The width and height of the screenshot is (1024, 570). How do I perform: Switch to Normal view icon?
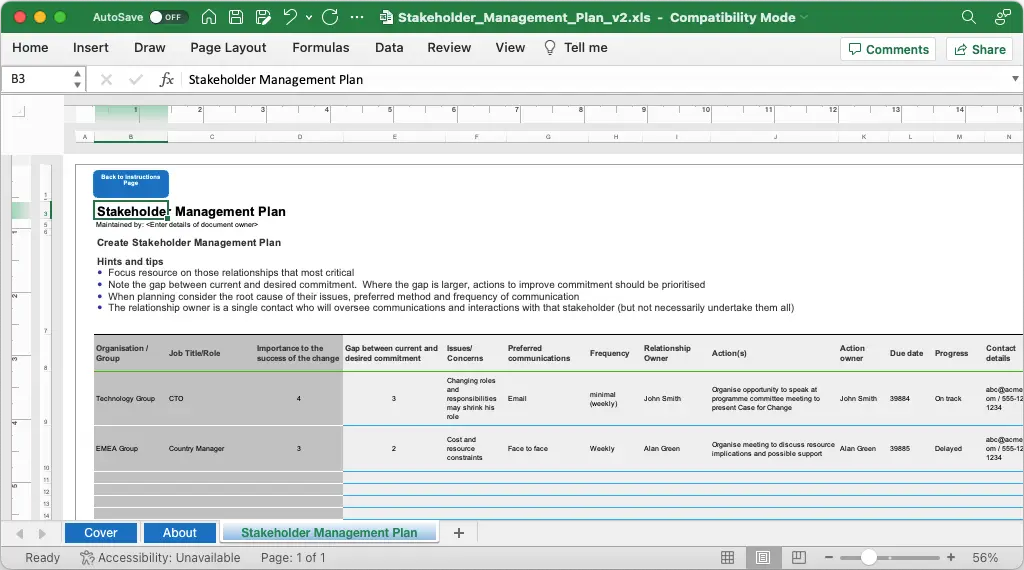tap(728, 558)
